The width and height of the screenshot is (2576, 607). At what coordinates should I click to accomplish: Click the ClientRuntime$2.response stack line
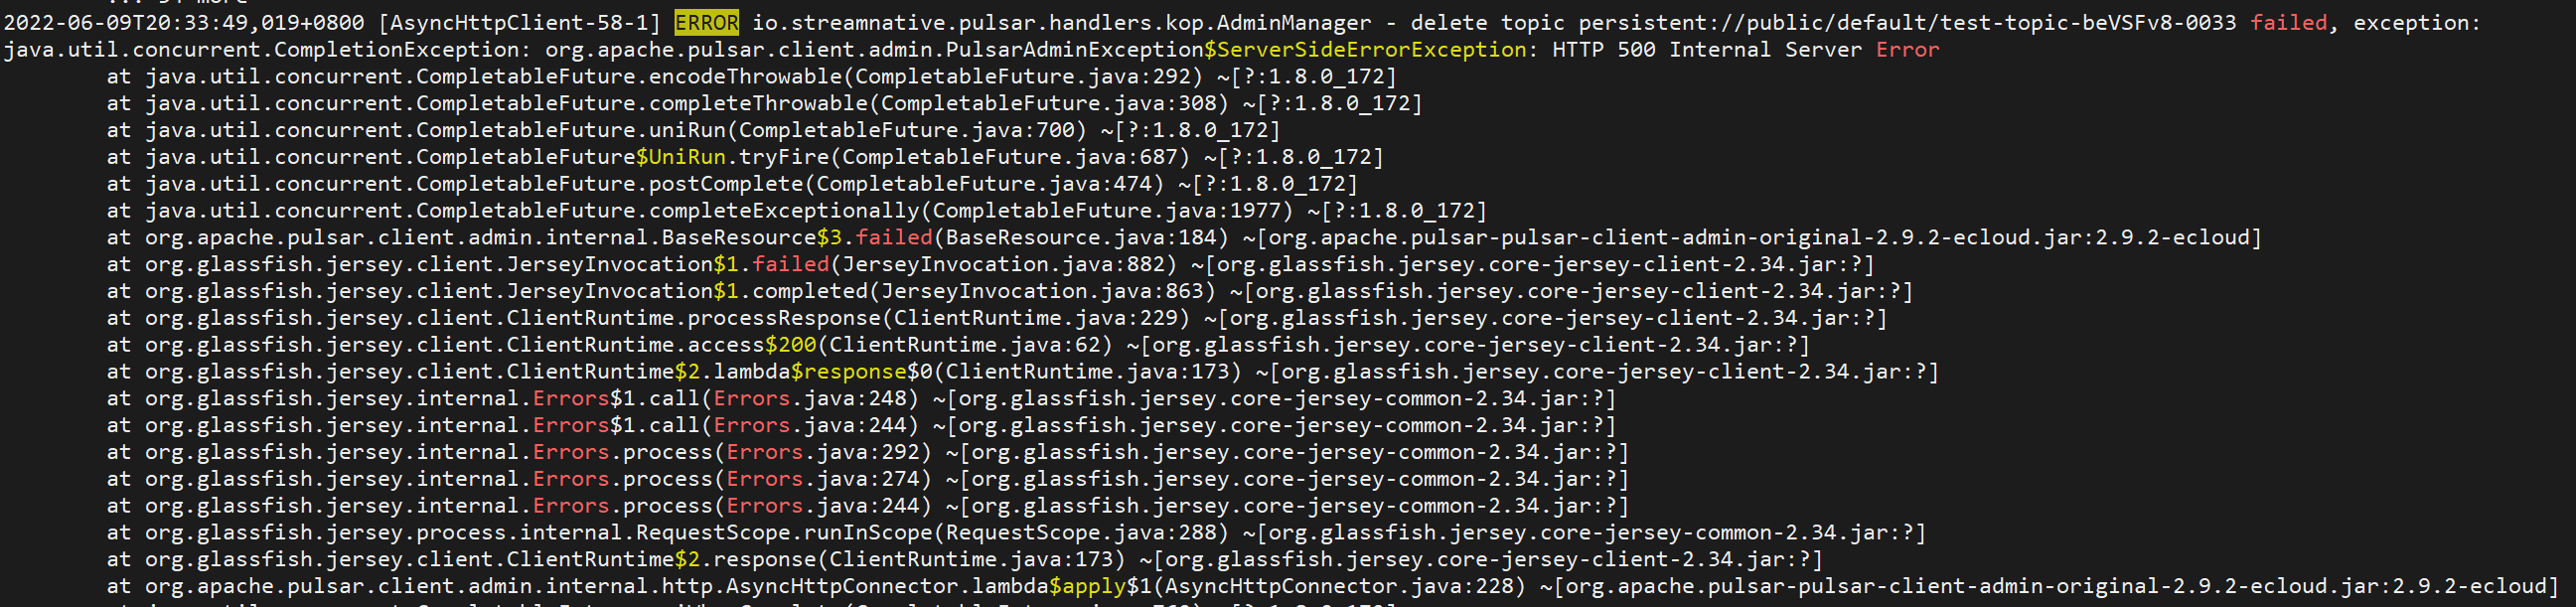[x=965, y=562]
